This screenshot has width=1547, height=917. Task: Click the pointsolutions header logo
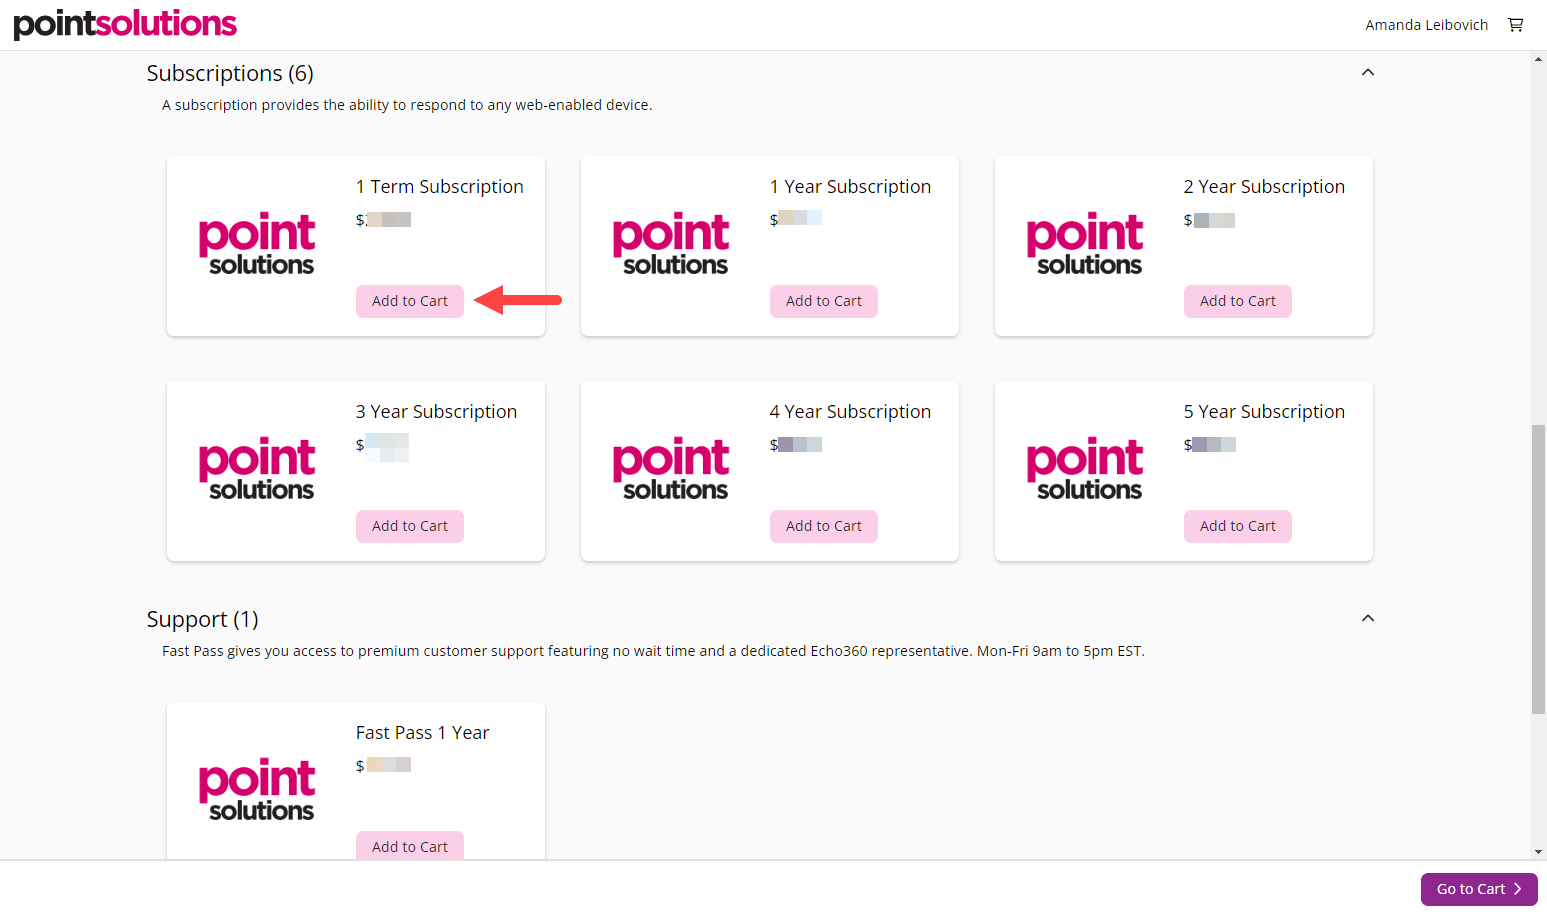click(124, 24)
